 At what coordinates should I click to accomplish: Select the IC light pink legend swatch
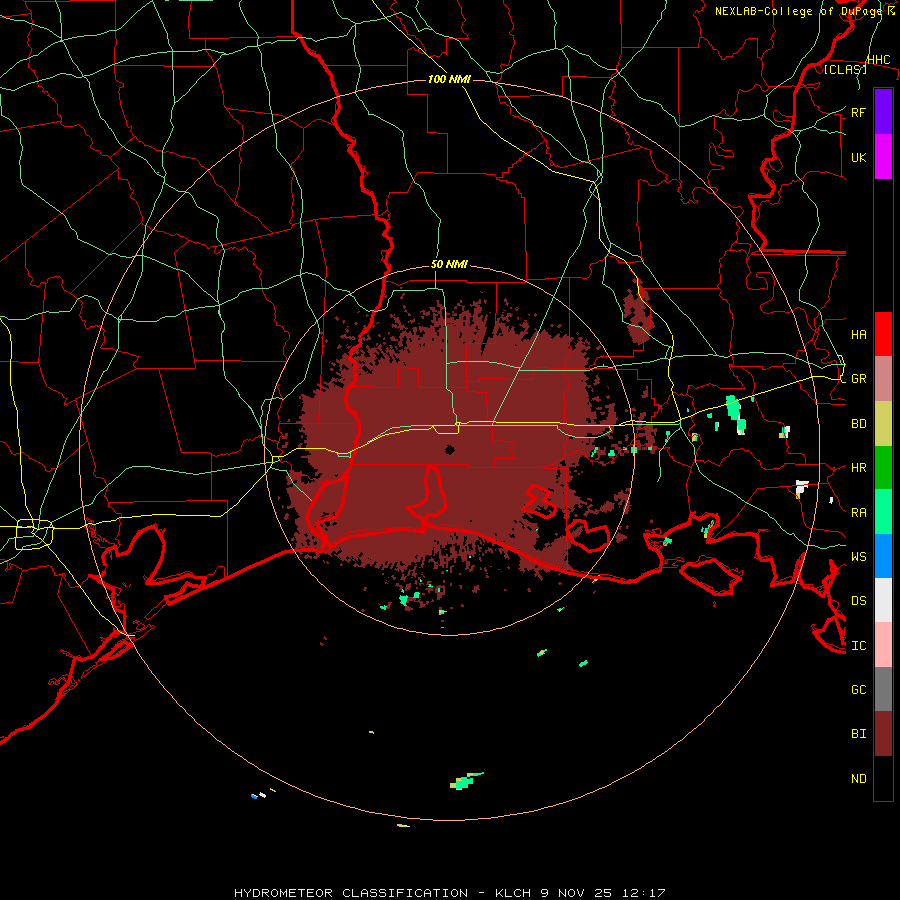coord(883,645)
